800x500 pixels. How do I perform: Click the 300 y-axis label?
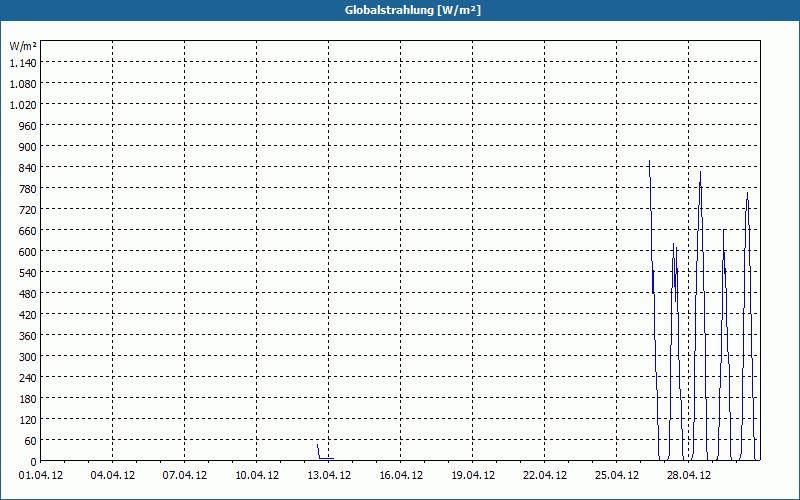pos(28,357)
